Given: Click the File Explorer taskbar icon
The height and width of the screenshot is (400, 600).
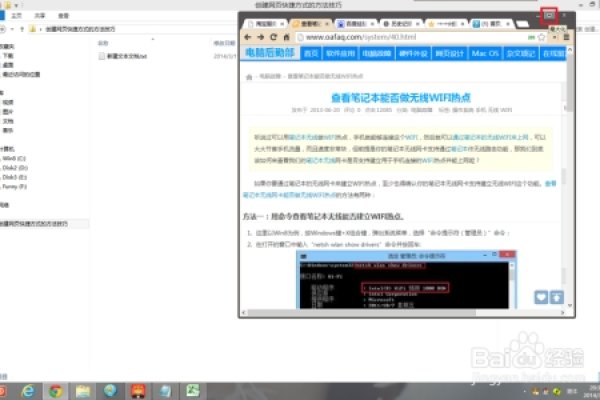Looking at the screenshot, I should [x=83, y=391].
